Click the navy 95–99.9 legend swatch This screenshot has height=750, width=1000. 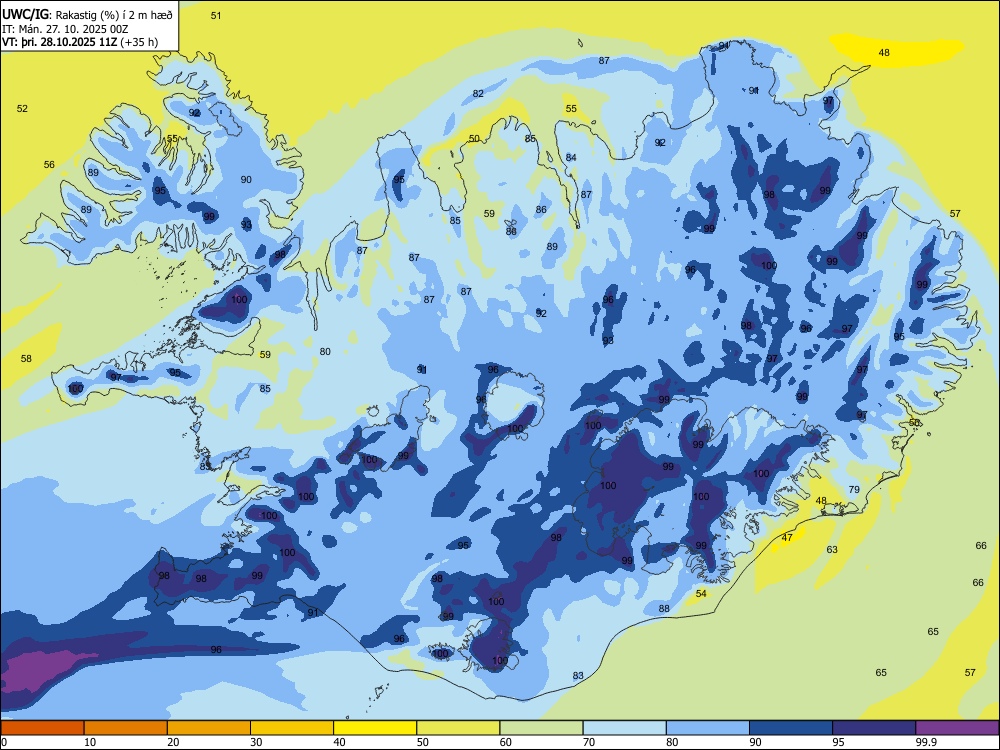tap(874, 728)
